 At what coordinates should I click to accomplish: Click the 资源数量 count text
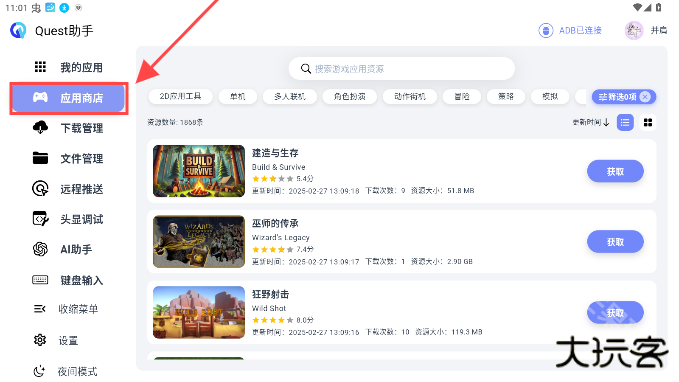175,123
